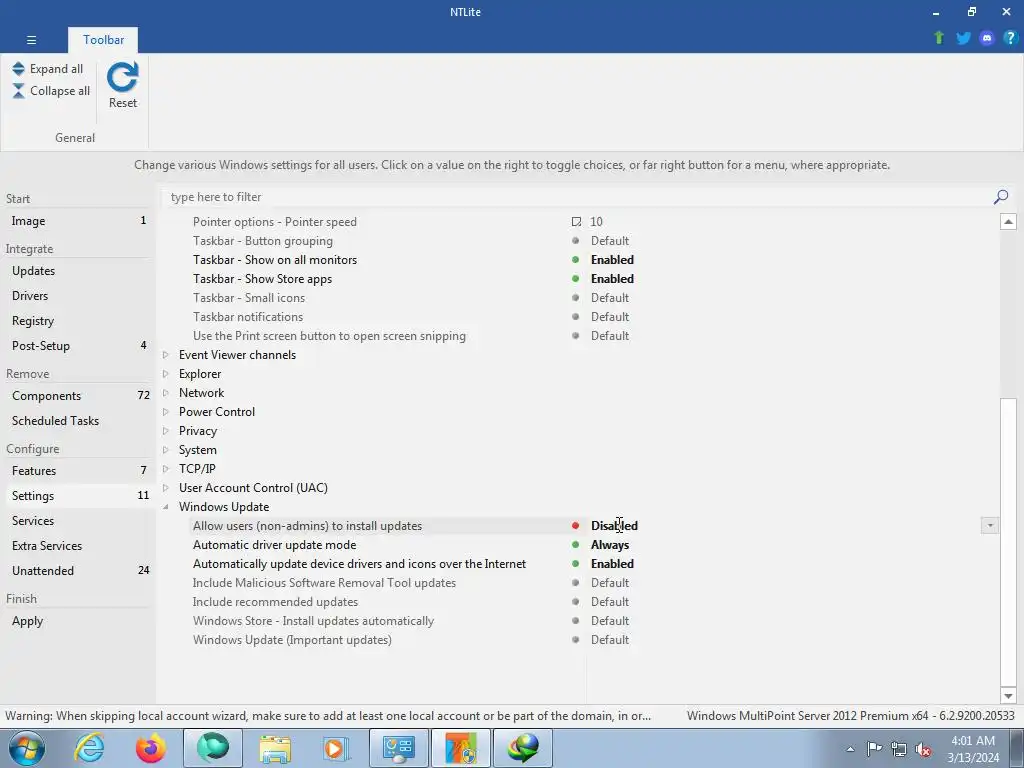Open the Components page
This screenshot has width=1024, height=768.
[78, 396]
